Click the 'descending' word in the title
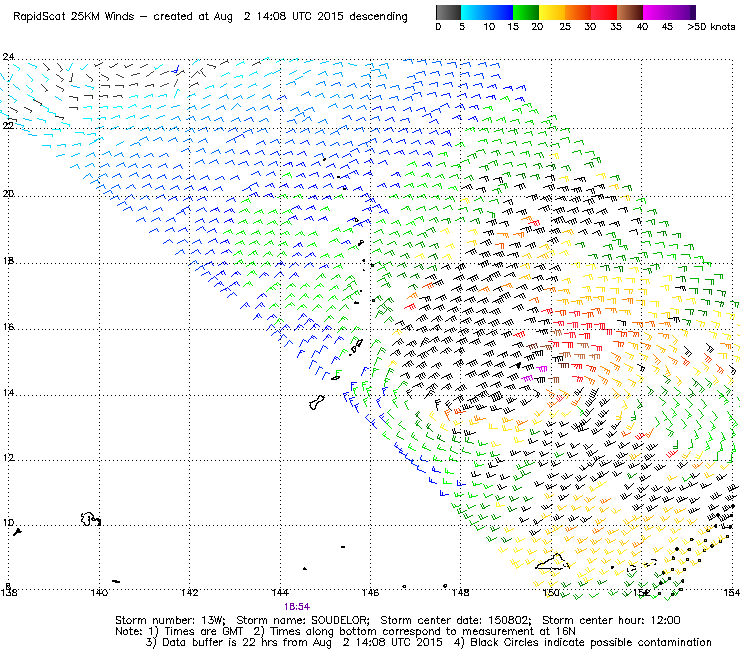Screen dimensions: 740x650 pos(378,17)
